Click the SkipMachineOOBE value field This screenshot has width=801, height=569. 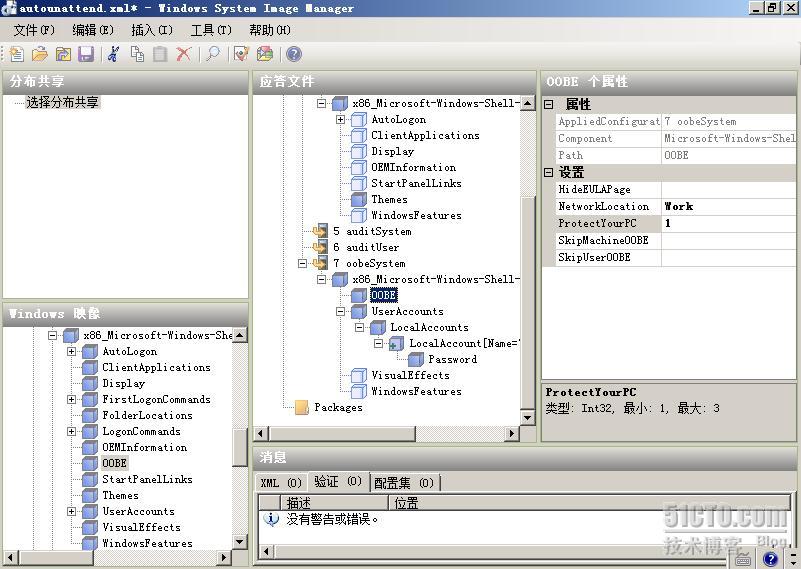(x=728, y=241)
